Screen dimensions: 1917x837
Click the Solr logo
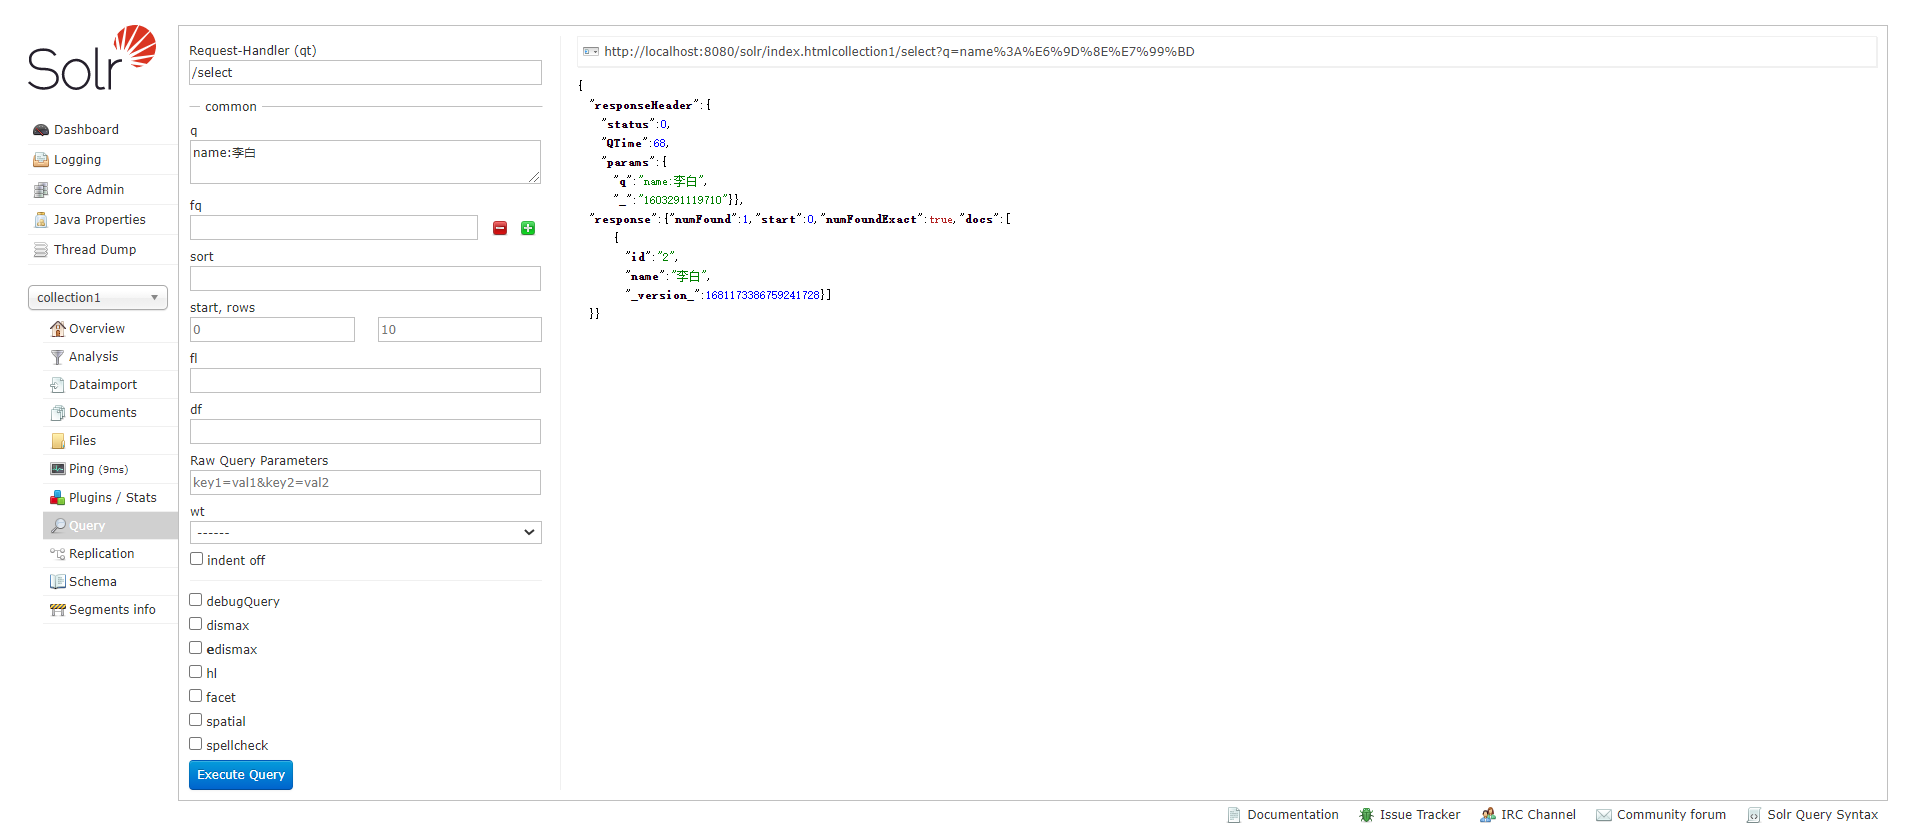point(92,59)
